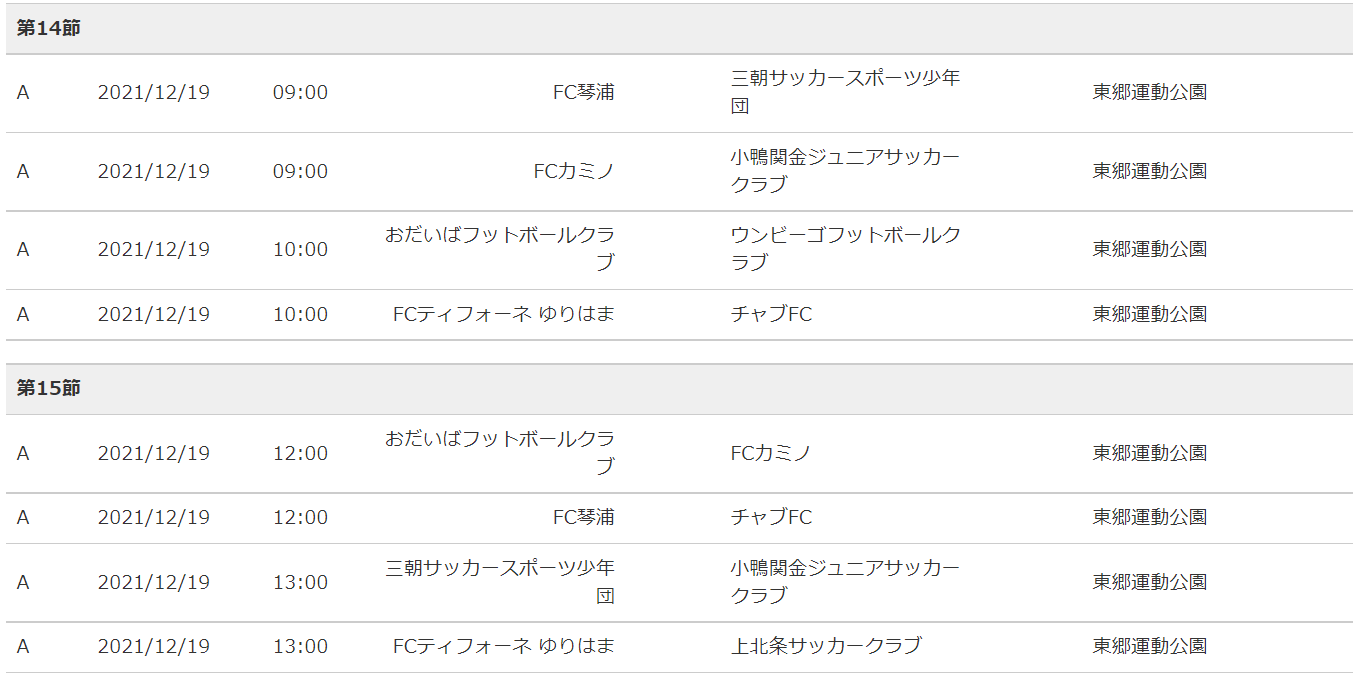Select おだいばフットボールクラブ in the 10:00 match
This screenshot has height=677, width=1359.
pos(500,249)
